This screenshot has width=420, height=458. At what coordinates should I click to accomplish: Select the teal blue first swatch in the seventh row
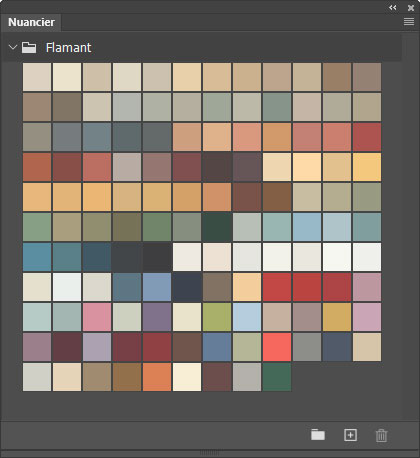pos(37,257)
